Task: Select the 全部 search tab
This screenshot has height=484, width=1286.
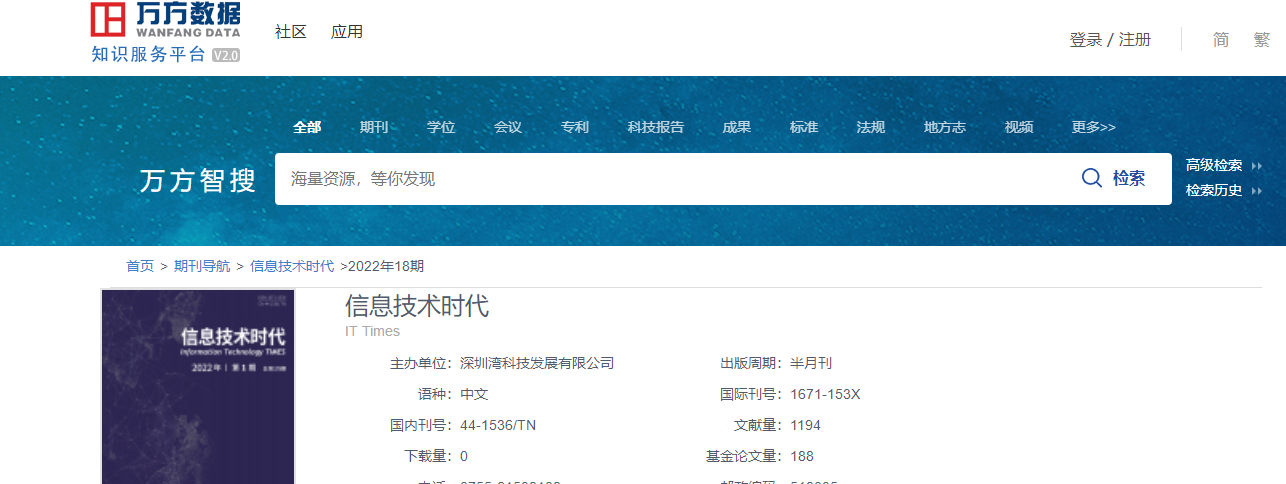Action: click(x=307, y=127)
